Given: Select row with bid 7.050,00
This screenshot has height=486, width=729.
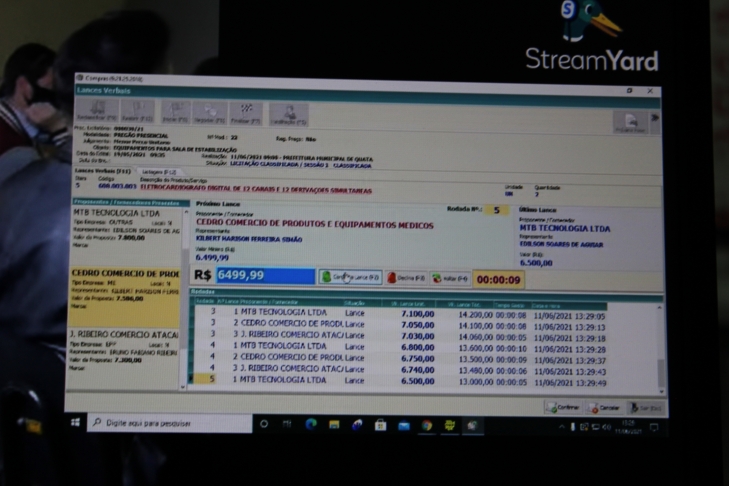Looking at the screenshot, I should point(400,325).
